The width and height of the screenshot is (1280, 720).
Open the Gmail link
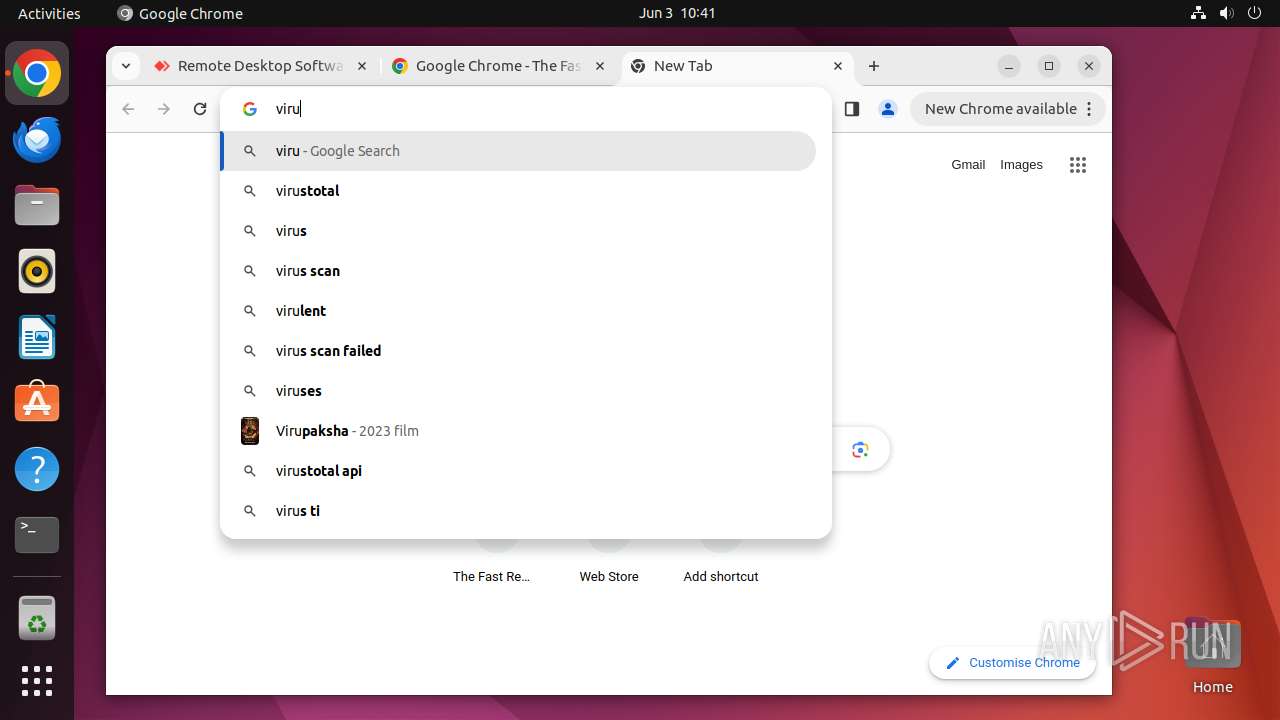coord(968,165)
